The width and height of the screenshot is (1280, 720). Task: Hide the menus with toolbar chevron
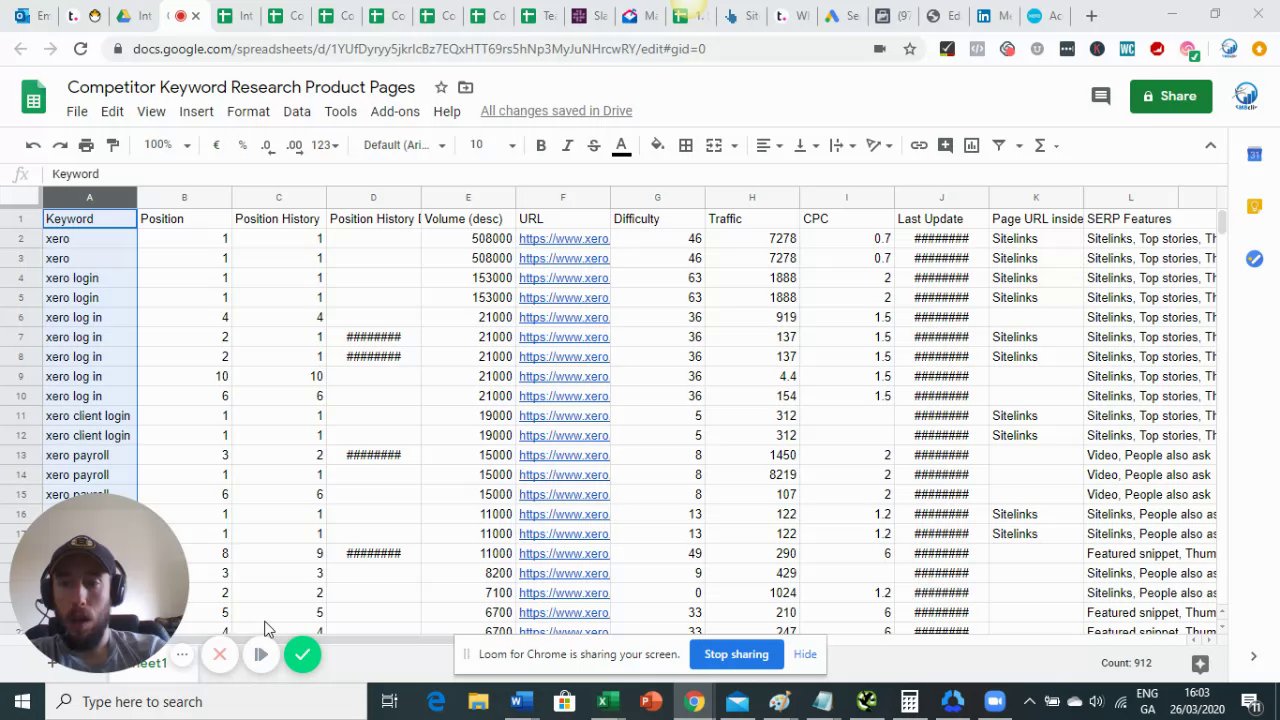1210,145
